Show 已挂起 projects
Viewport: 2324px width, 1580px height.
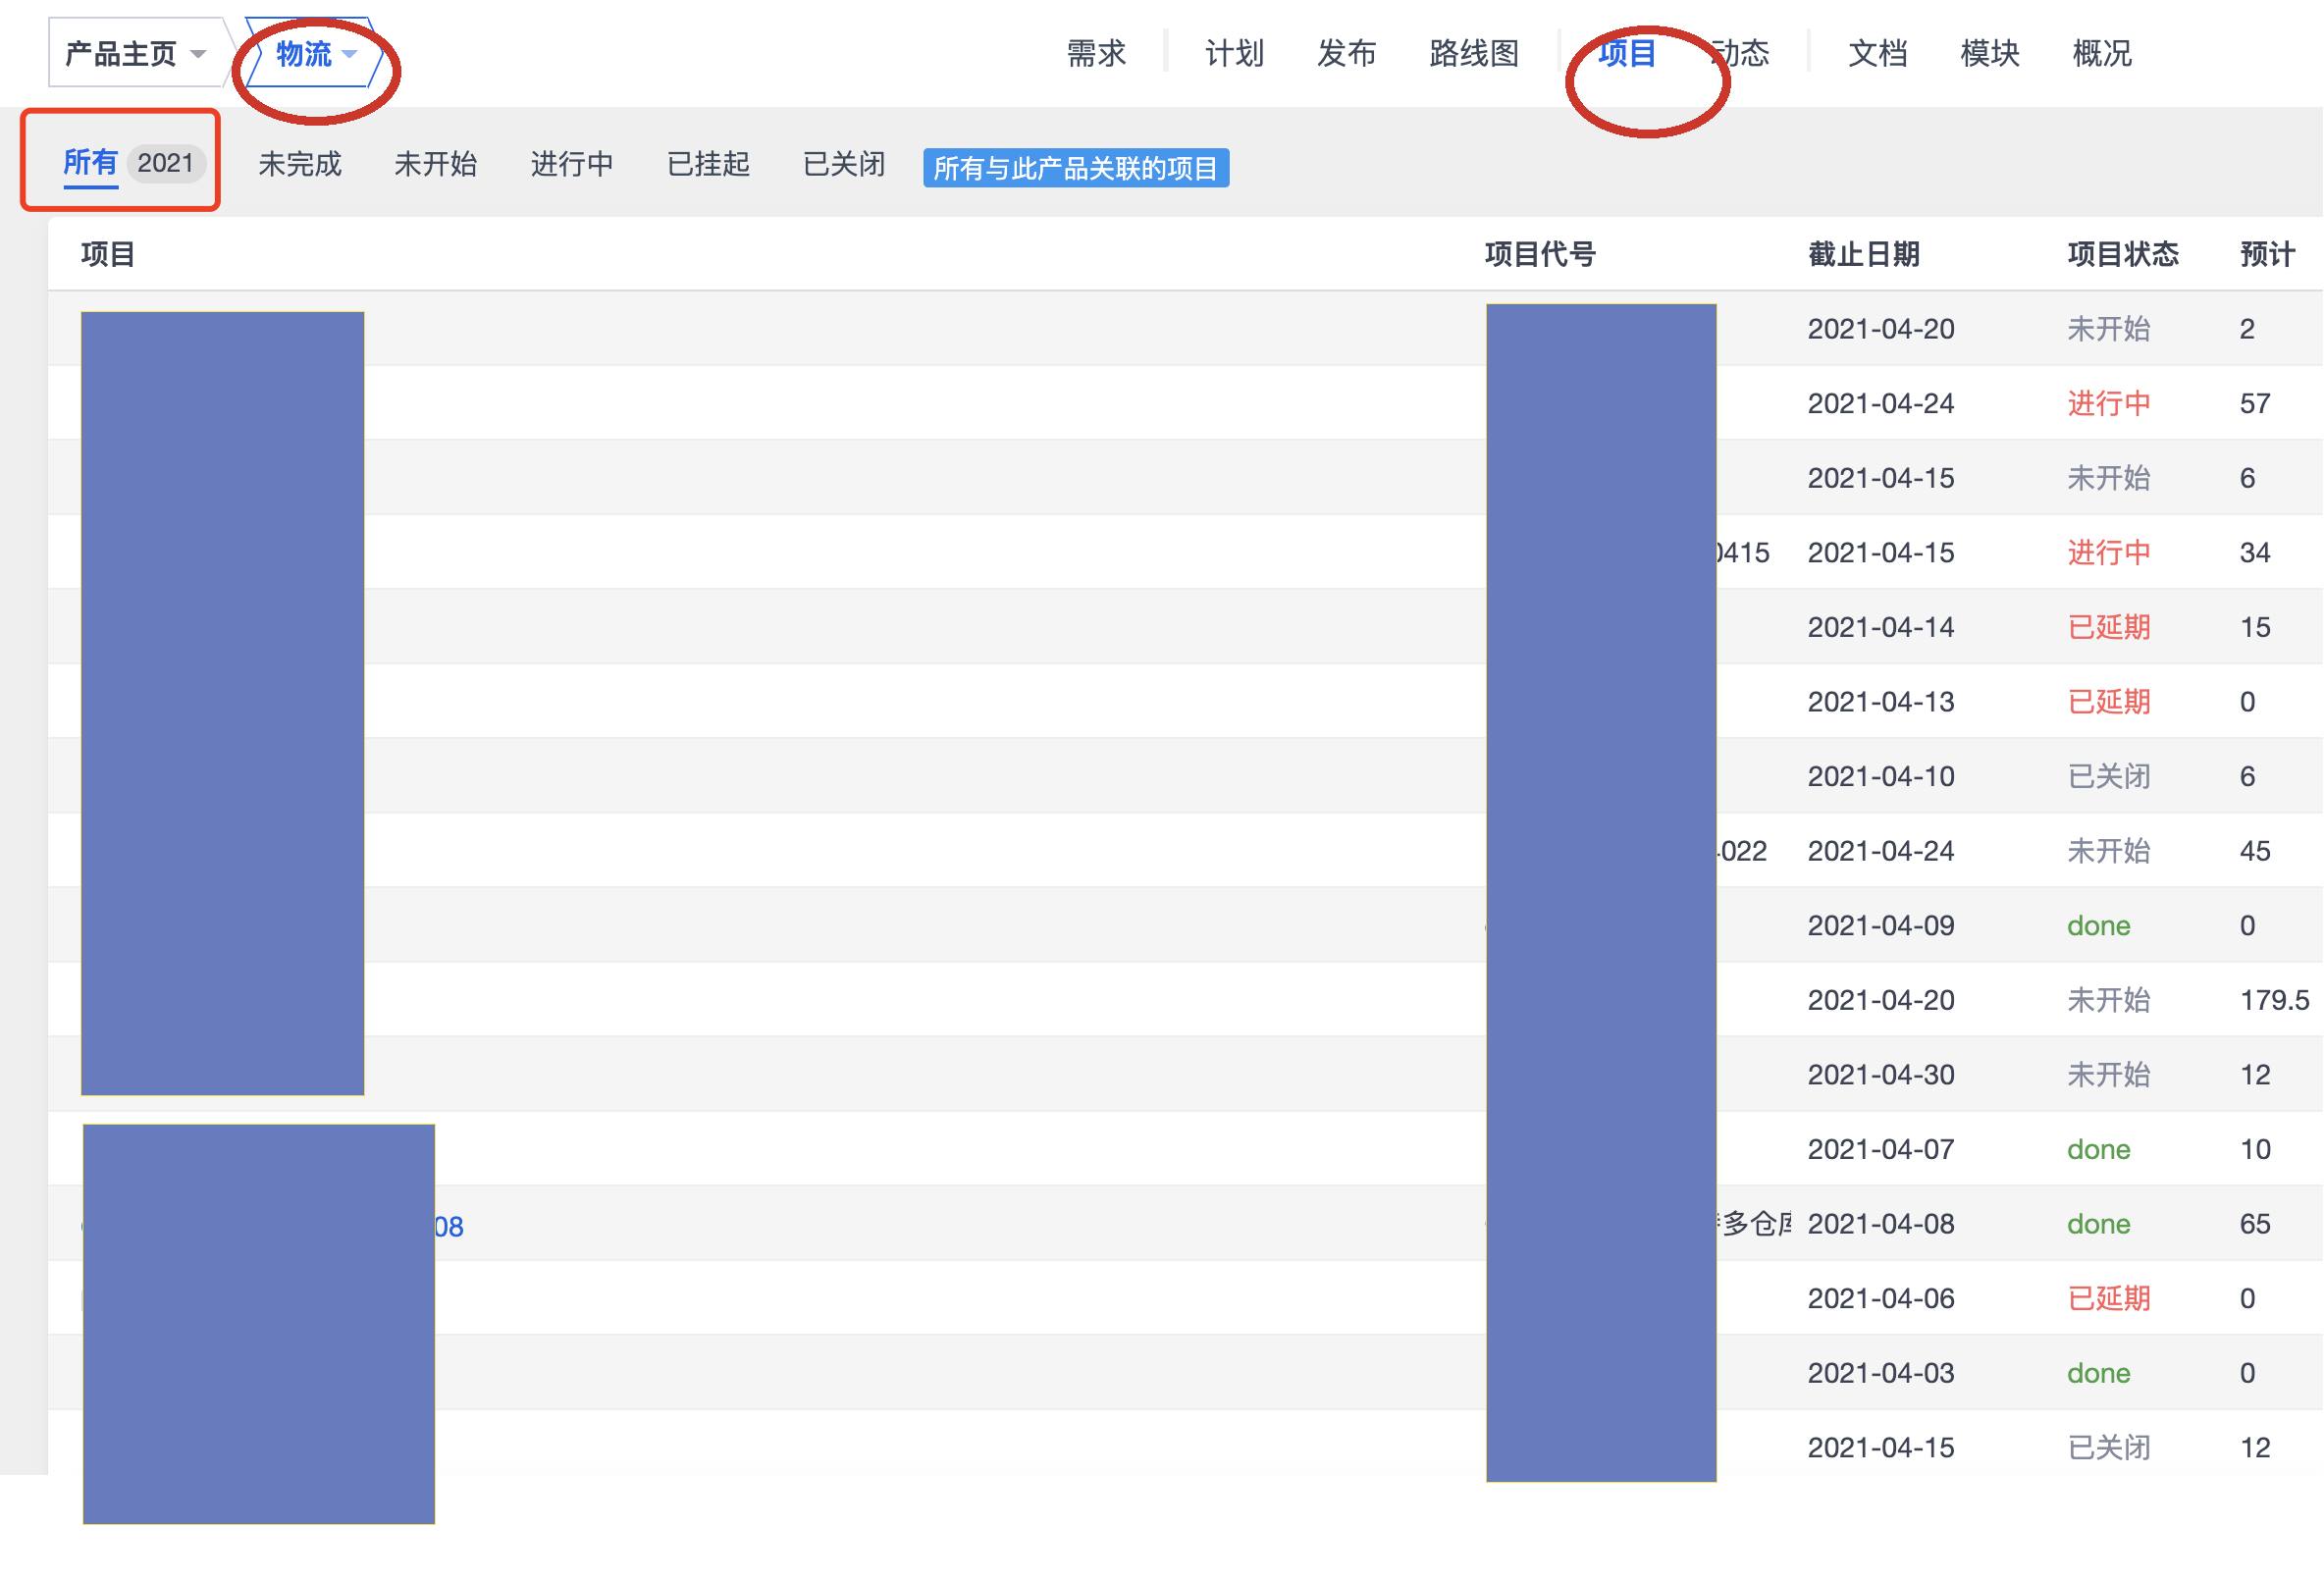[x=708, y=164]
